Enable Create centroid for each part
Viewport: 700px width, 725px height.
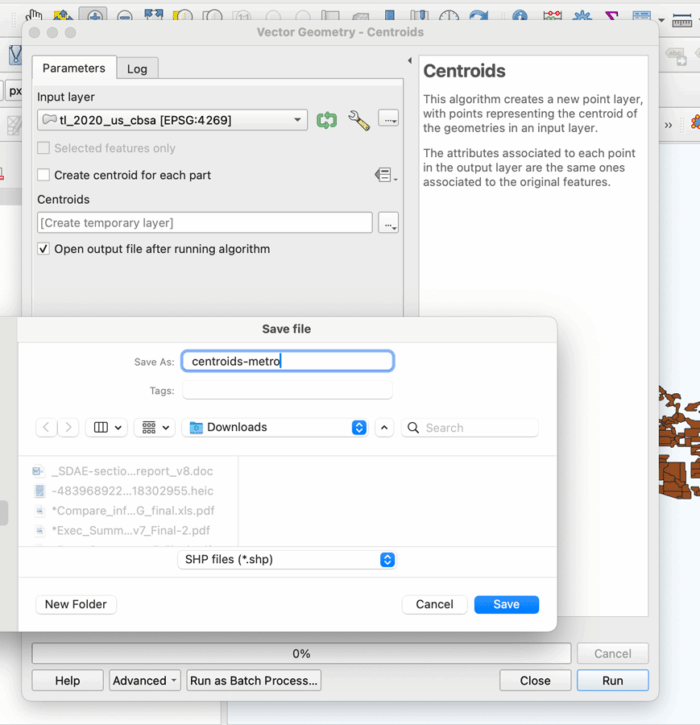tap(43, 175)
